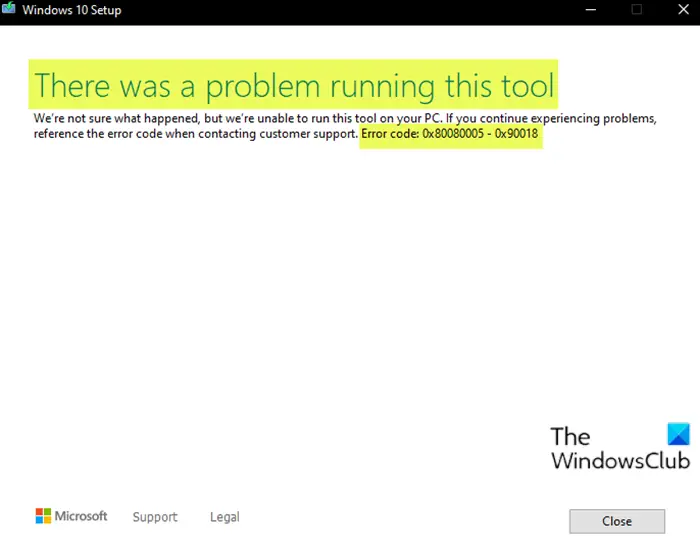
Task: Open the Support link
Action: (x=155, y=516)
